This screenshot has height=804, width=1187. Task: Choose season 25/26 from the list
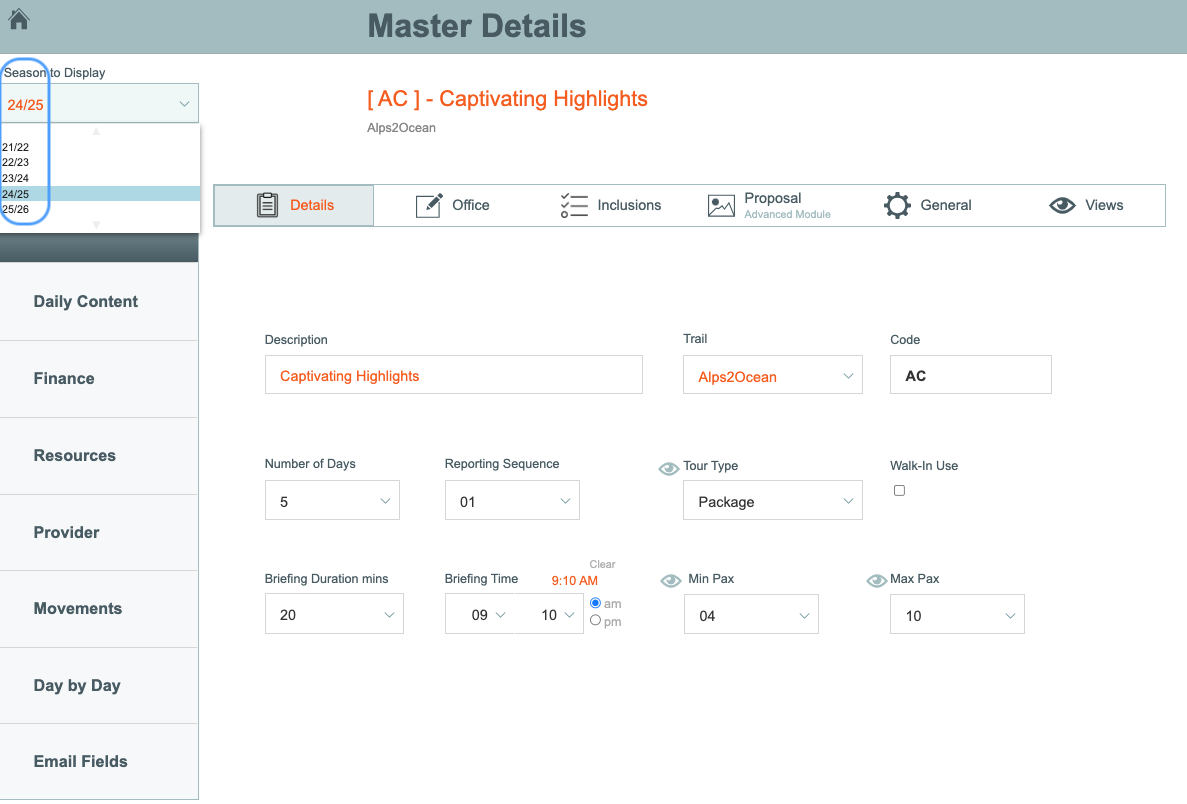click(x=99, y=209)
